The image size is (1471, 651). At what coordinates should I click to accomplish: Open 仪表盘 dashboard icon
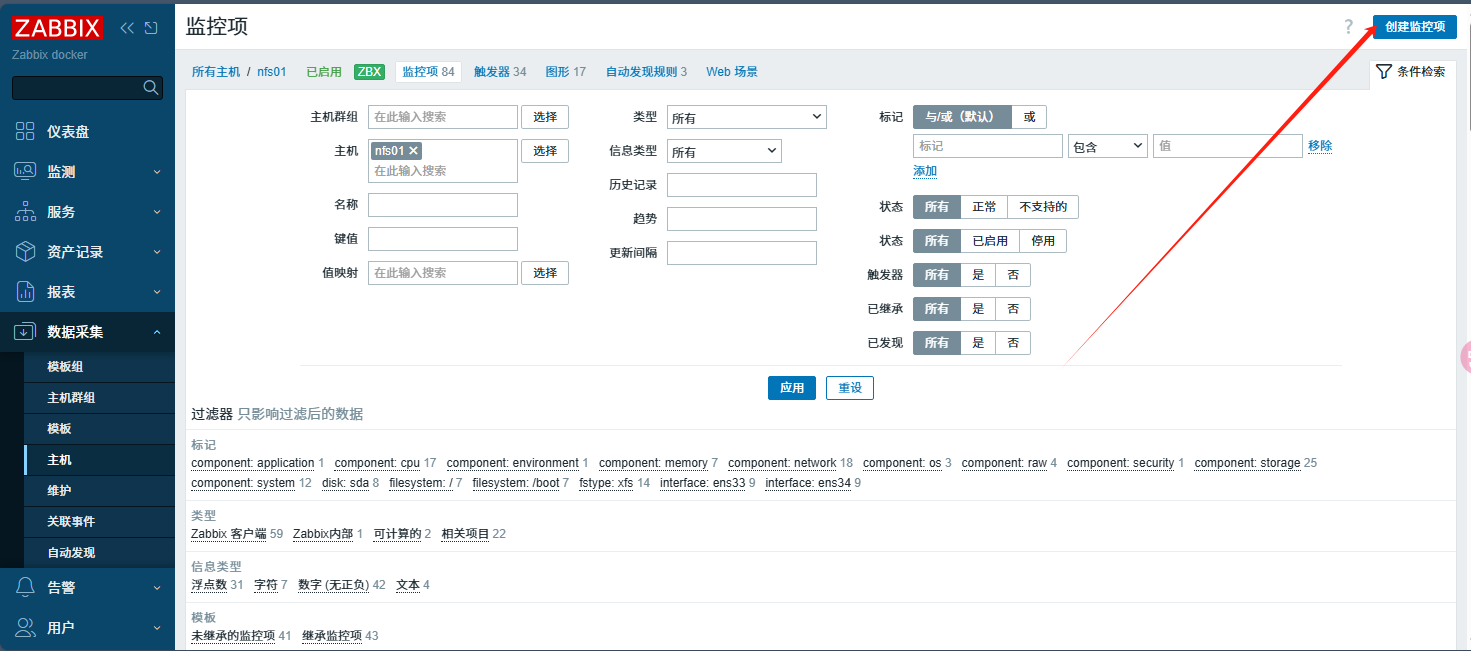tap(26, 131)
